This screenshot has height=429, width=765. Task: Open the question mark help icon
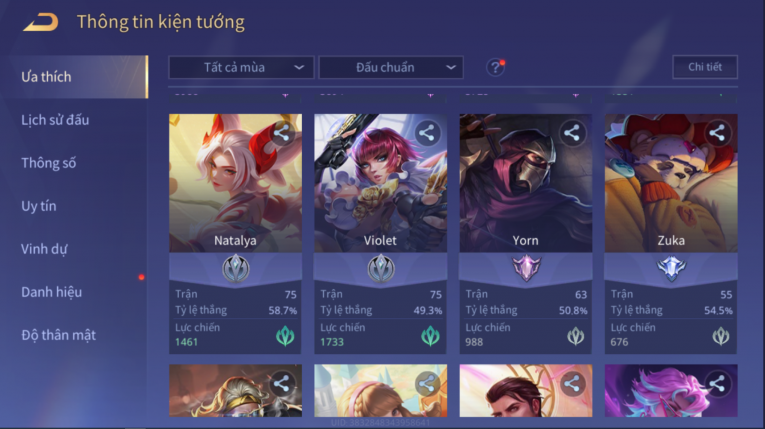point(495,67)
